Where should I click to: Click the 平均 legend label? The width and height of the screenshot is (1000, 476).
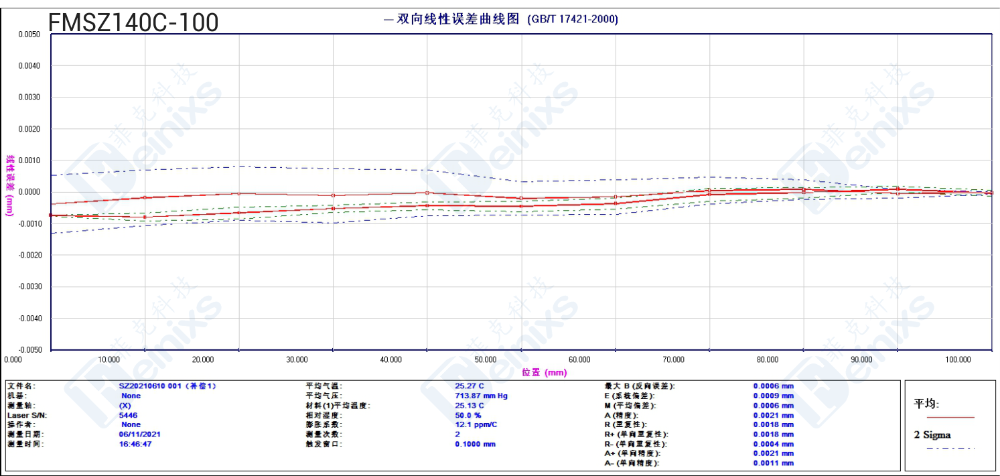point(926,403)
